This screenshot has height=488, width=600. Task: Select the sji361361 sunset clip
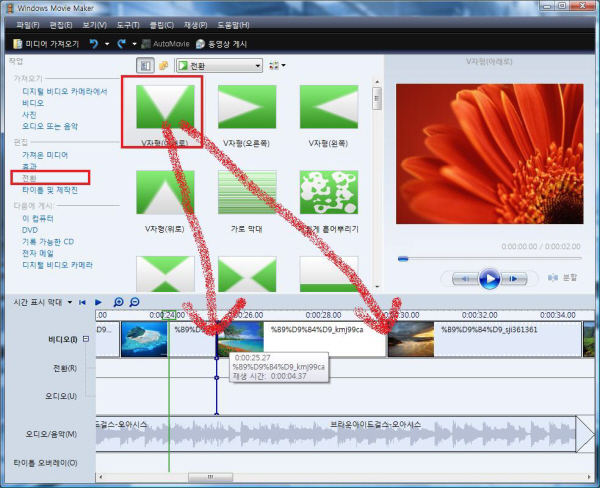(484, 339)
